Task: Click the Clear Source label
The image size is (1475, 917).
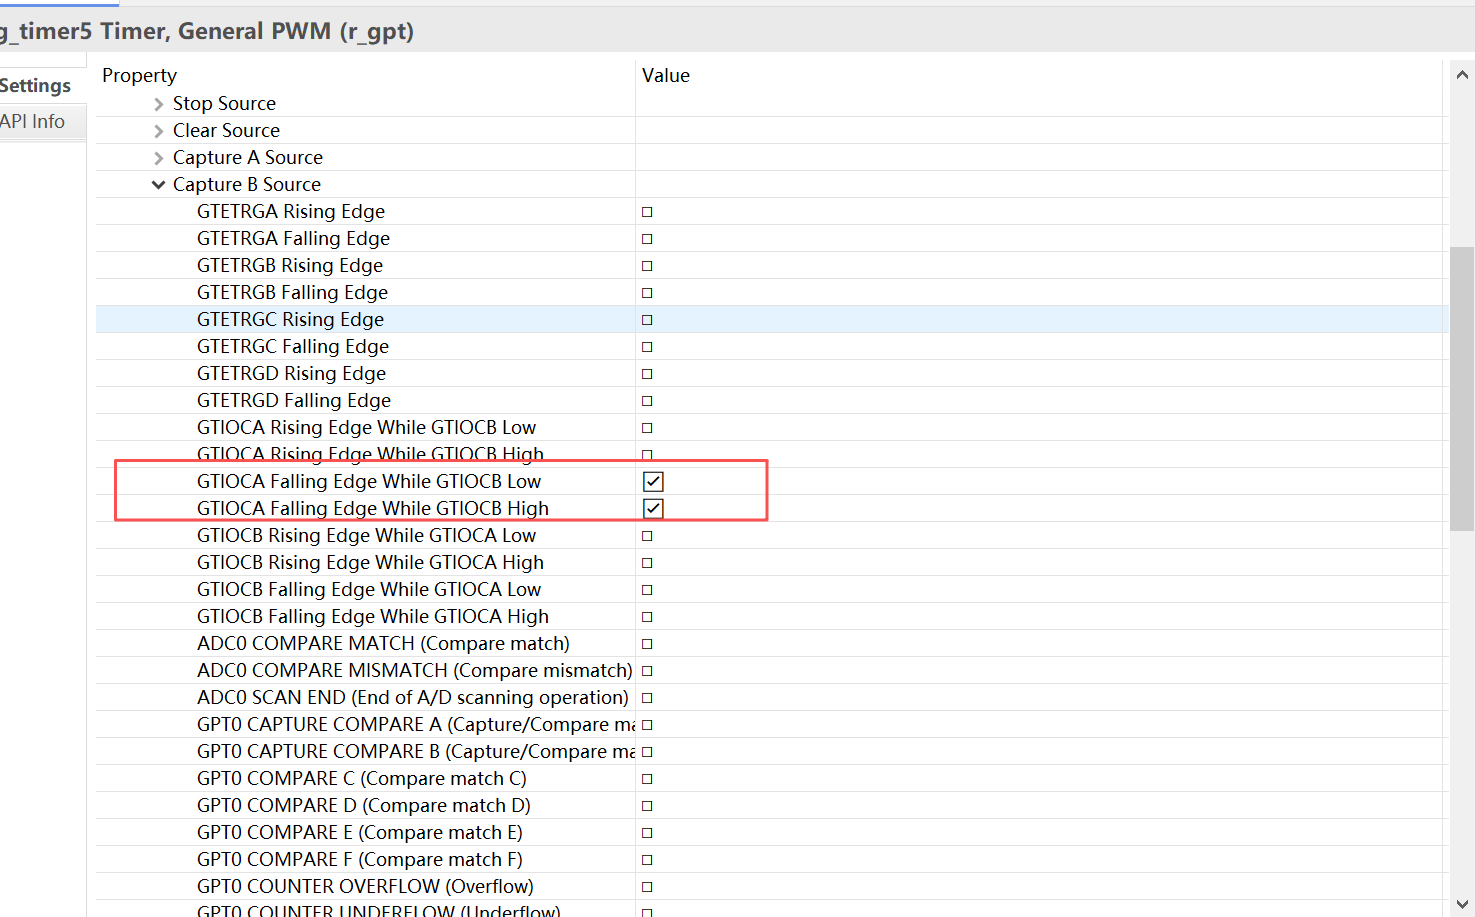Action: (226, 131)
